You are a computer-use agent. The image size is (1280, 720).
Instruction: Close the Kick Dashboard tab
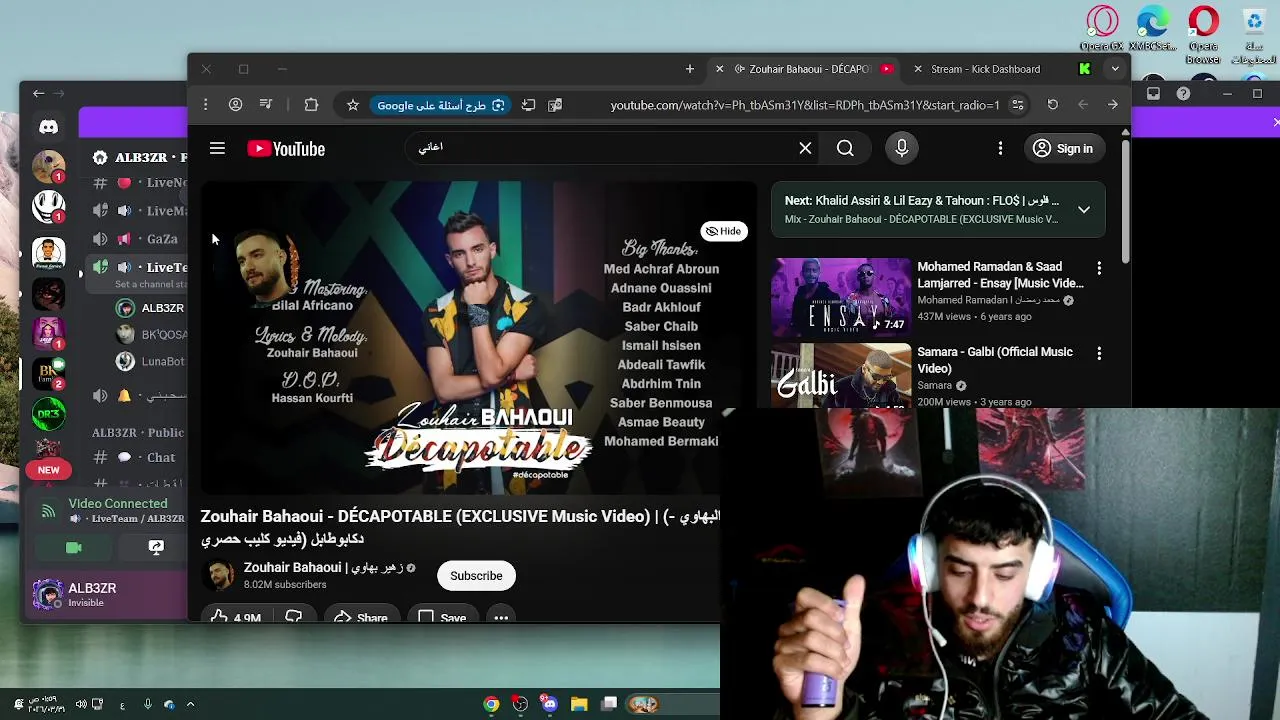[x=918, y=69]
